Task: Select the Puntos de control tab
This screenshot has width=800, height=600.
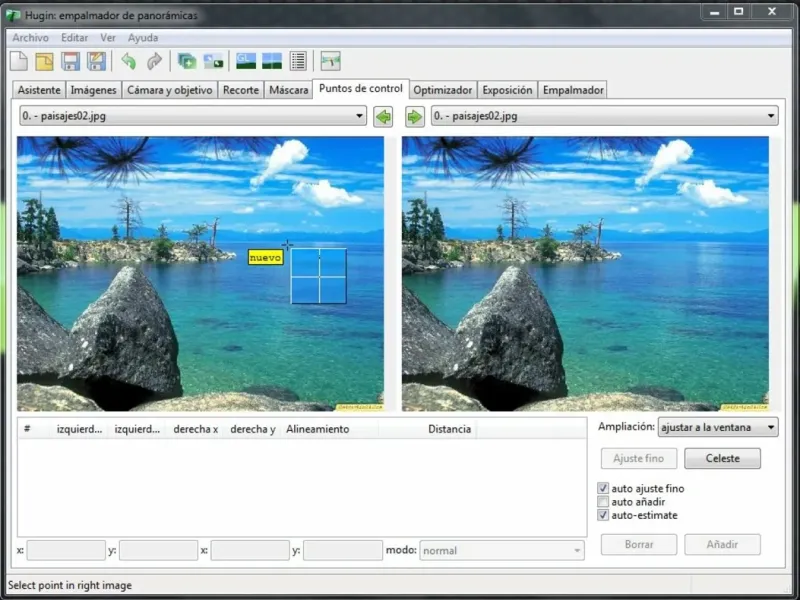Action: pos(361,88)
